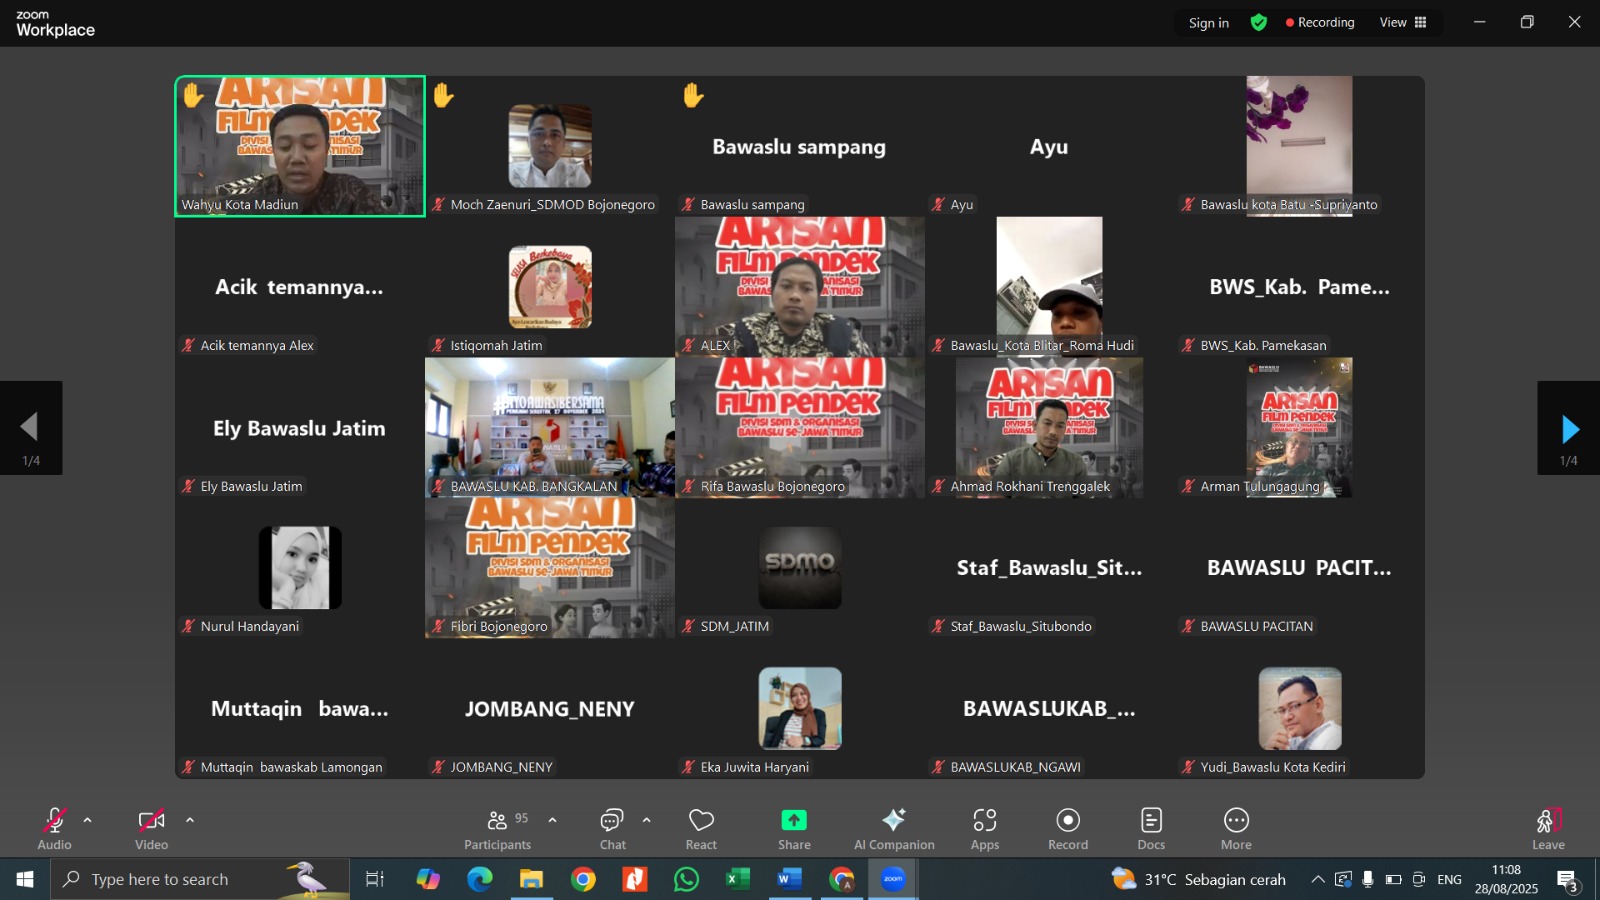Expand the video settings arrow
Screen dimensions: 1600x900
[x=190, y=820]
